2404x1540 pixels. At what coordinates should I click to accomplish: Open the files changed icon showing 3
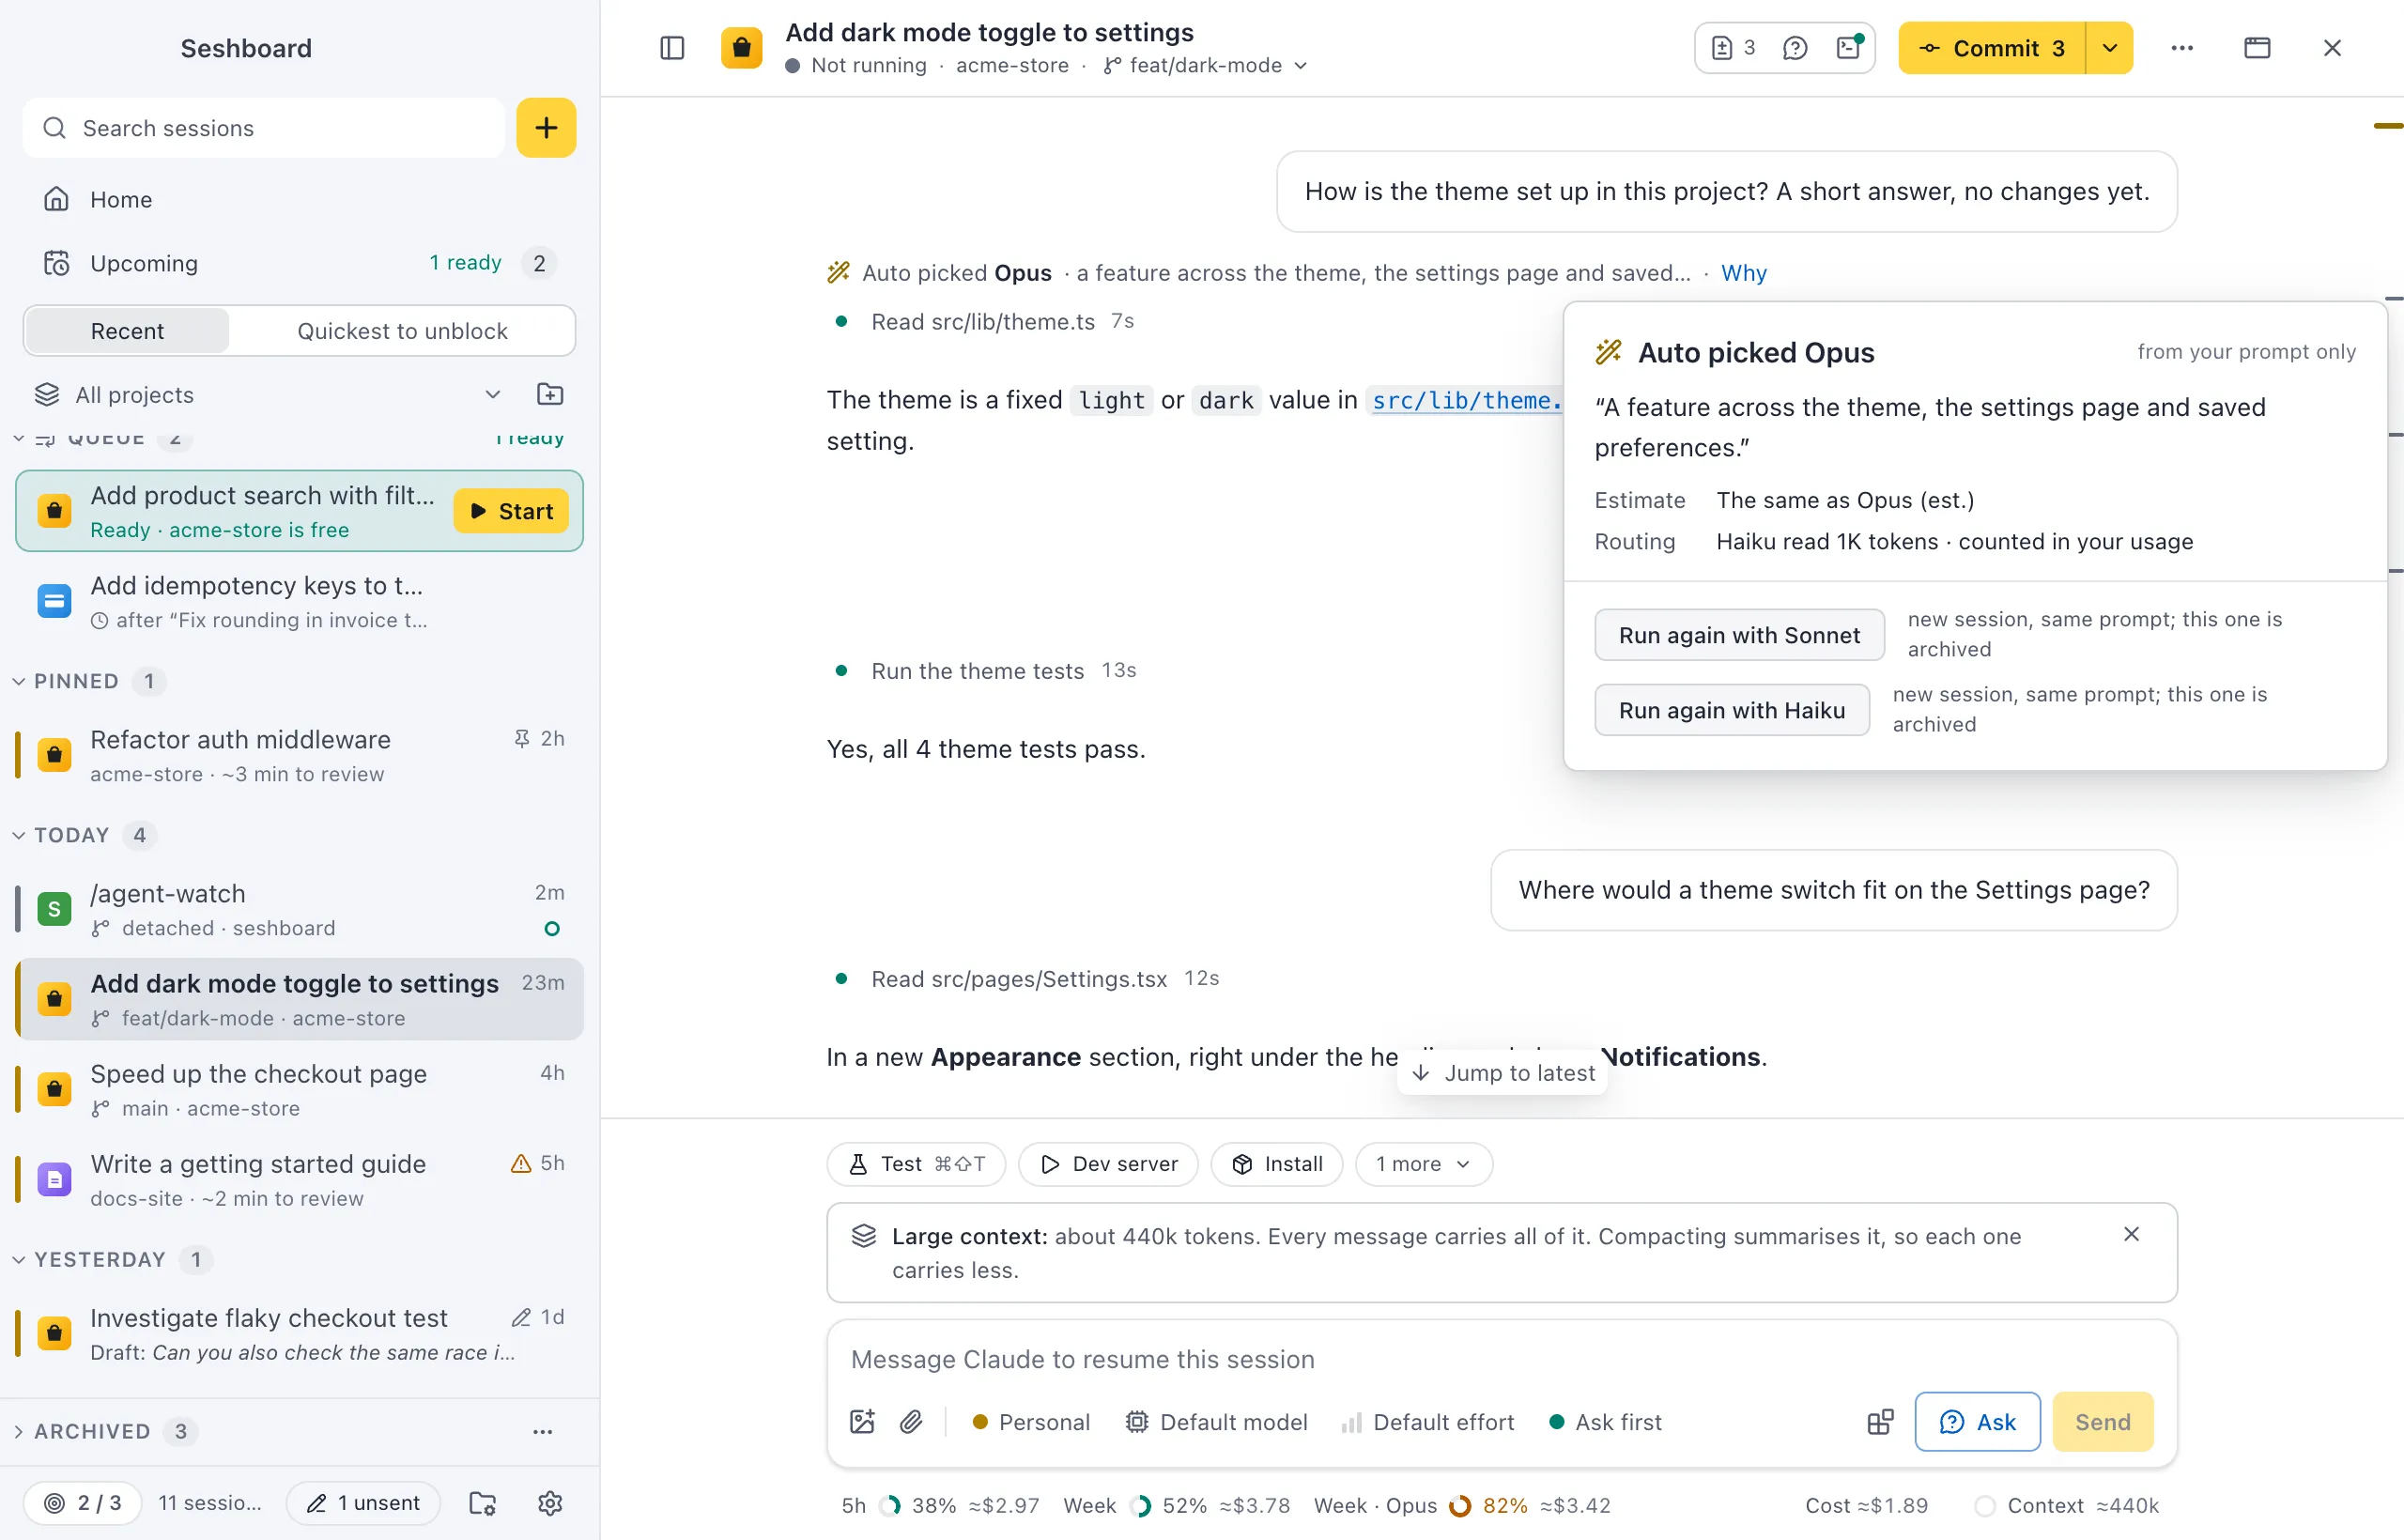pos(1734,48)
